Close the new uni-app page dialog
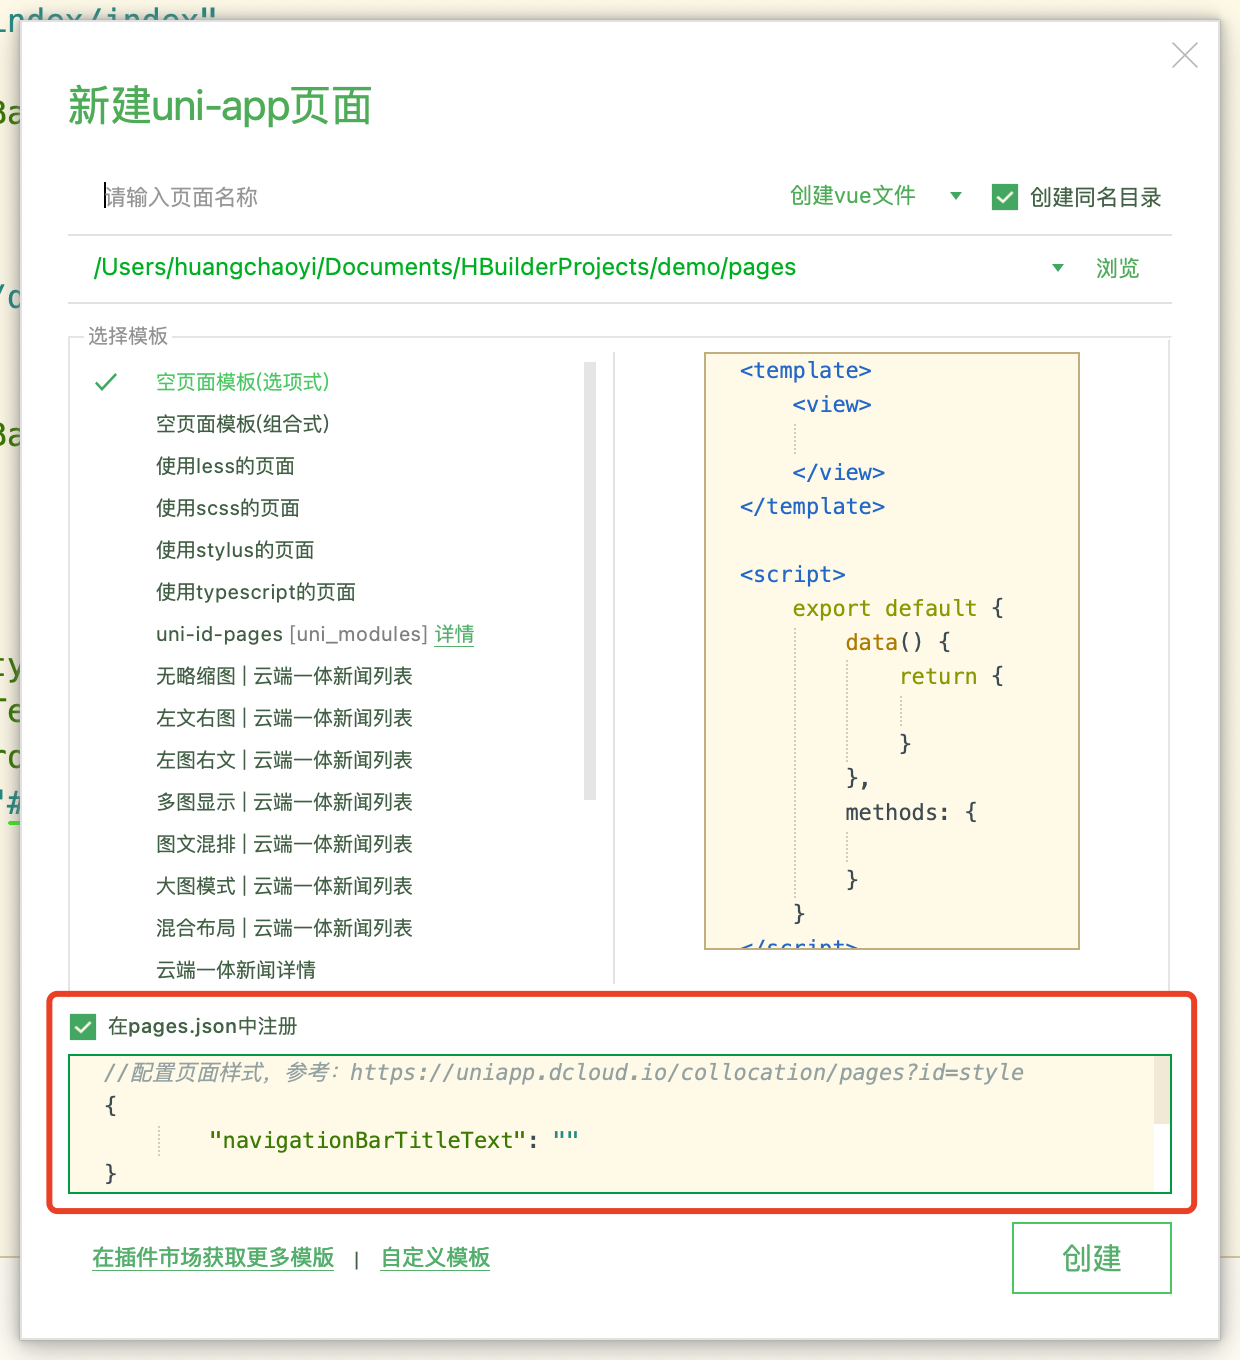Screen dimensions: 1240x1360 point(1185,55)
